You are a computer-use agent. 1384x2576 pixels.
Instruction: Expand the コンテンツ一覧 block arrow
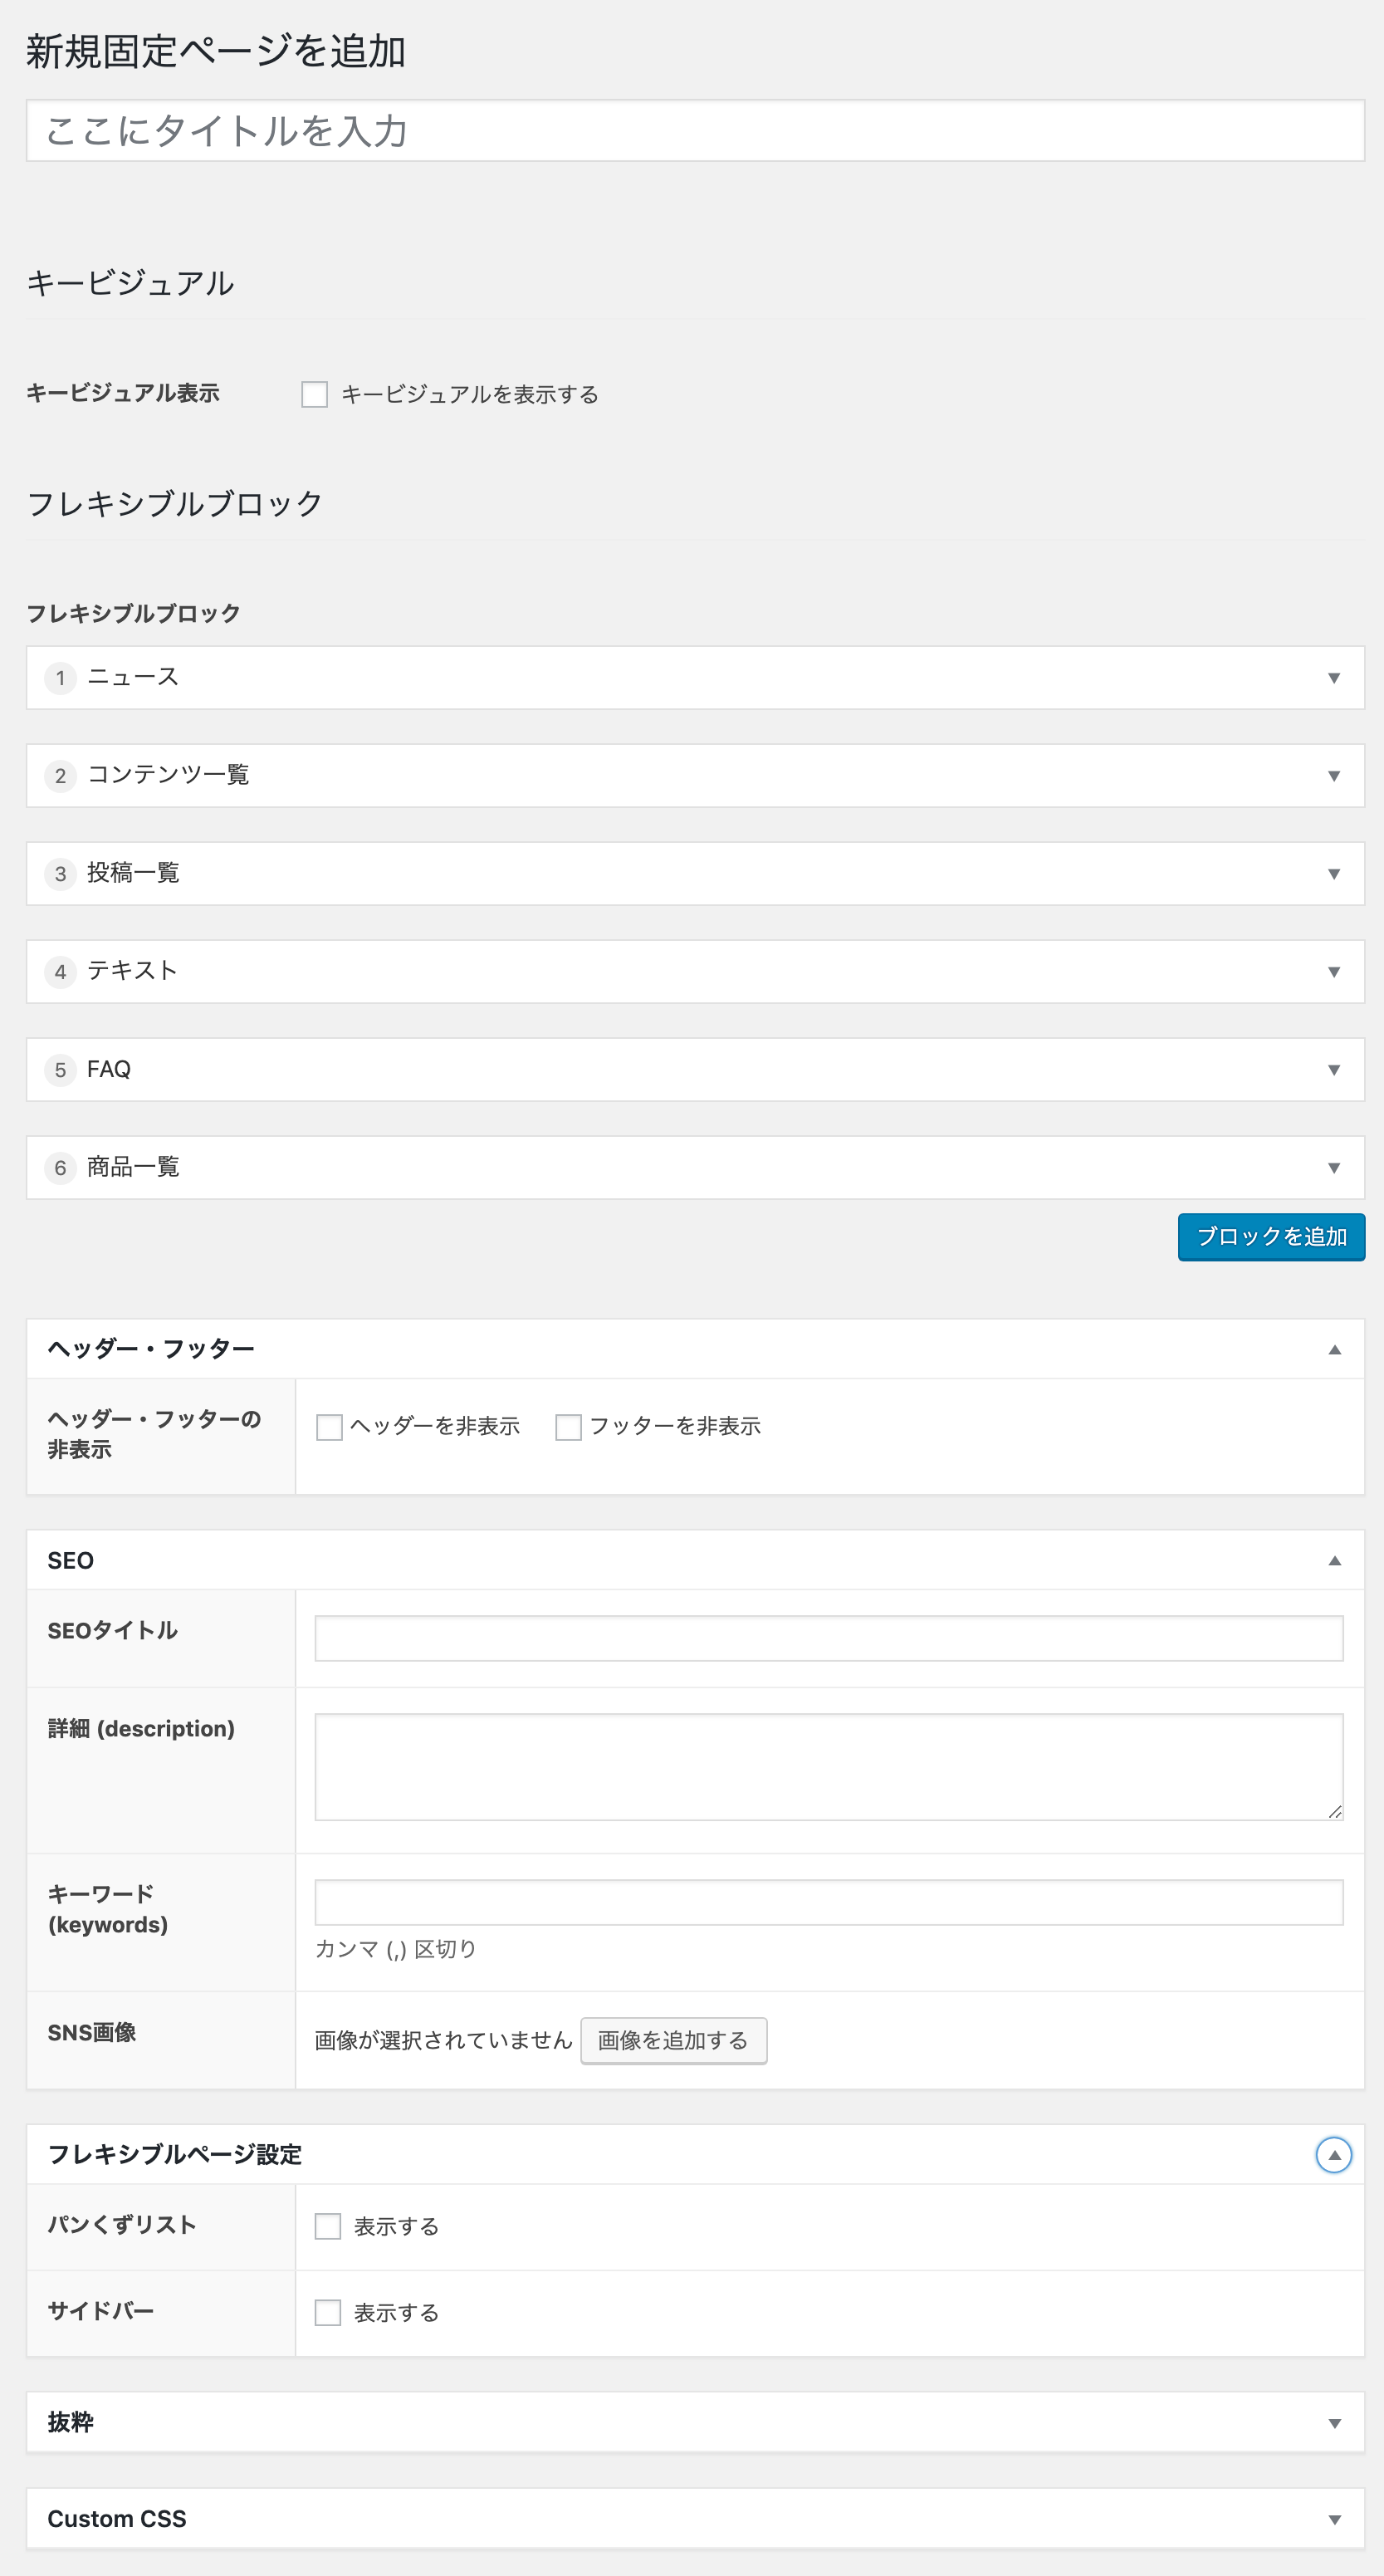pyautogui.click(x=1333, y=776)
